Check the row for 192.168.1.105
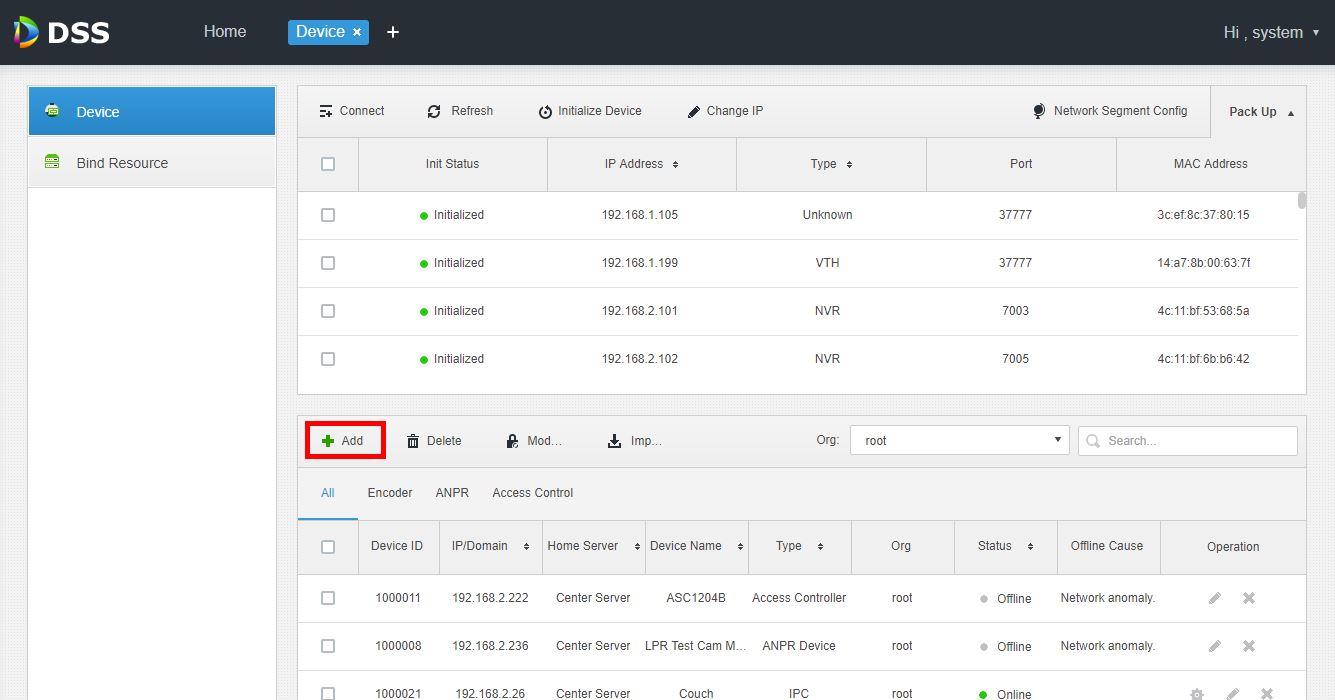 328,215
